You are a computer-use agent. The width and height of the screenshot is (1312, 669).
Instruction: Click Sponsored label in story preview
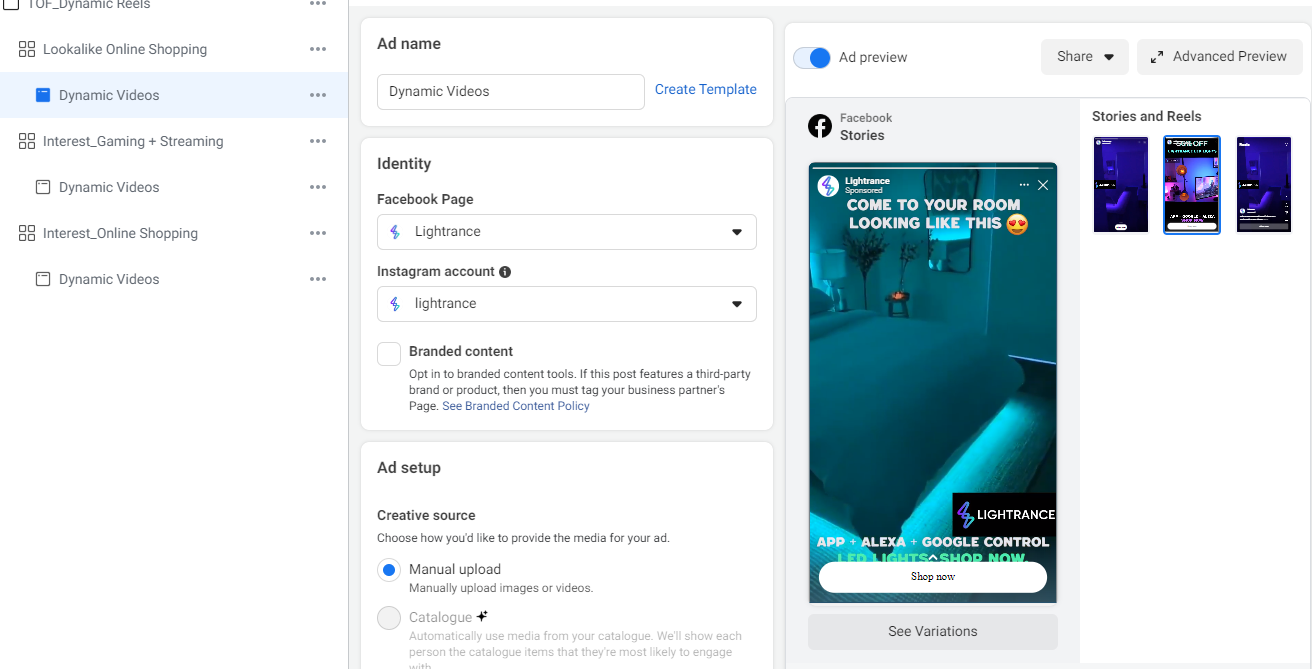[x=864, y=190]
